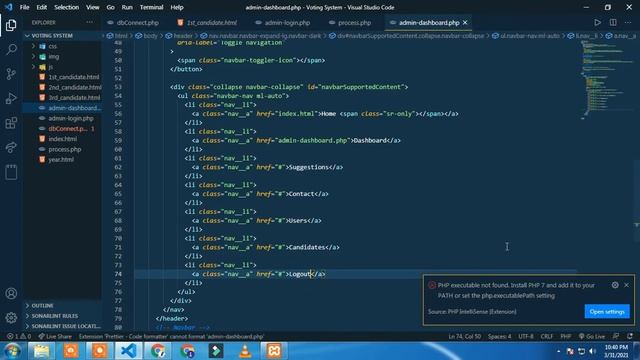Open the Live Share activity bar icon

(x=11, y=147)
